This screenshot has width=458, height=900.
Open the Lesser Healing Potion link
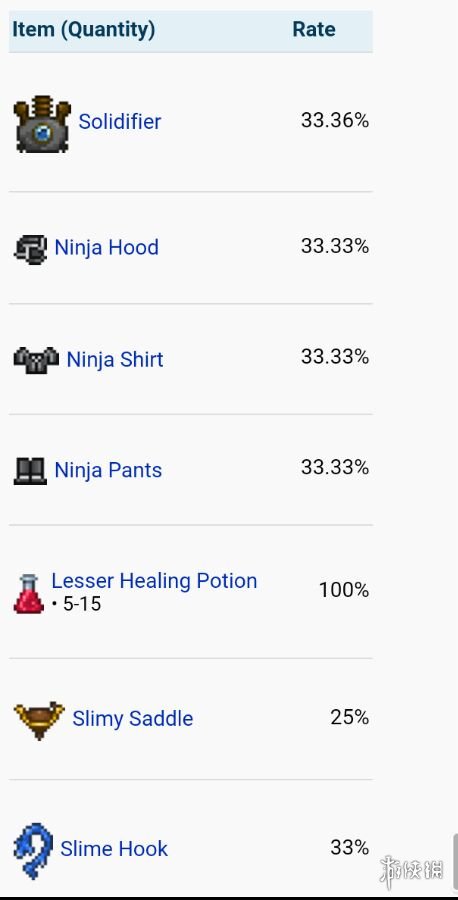(154, 581)
